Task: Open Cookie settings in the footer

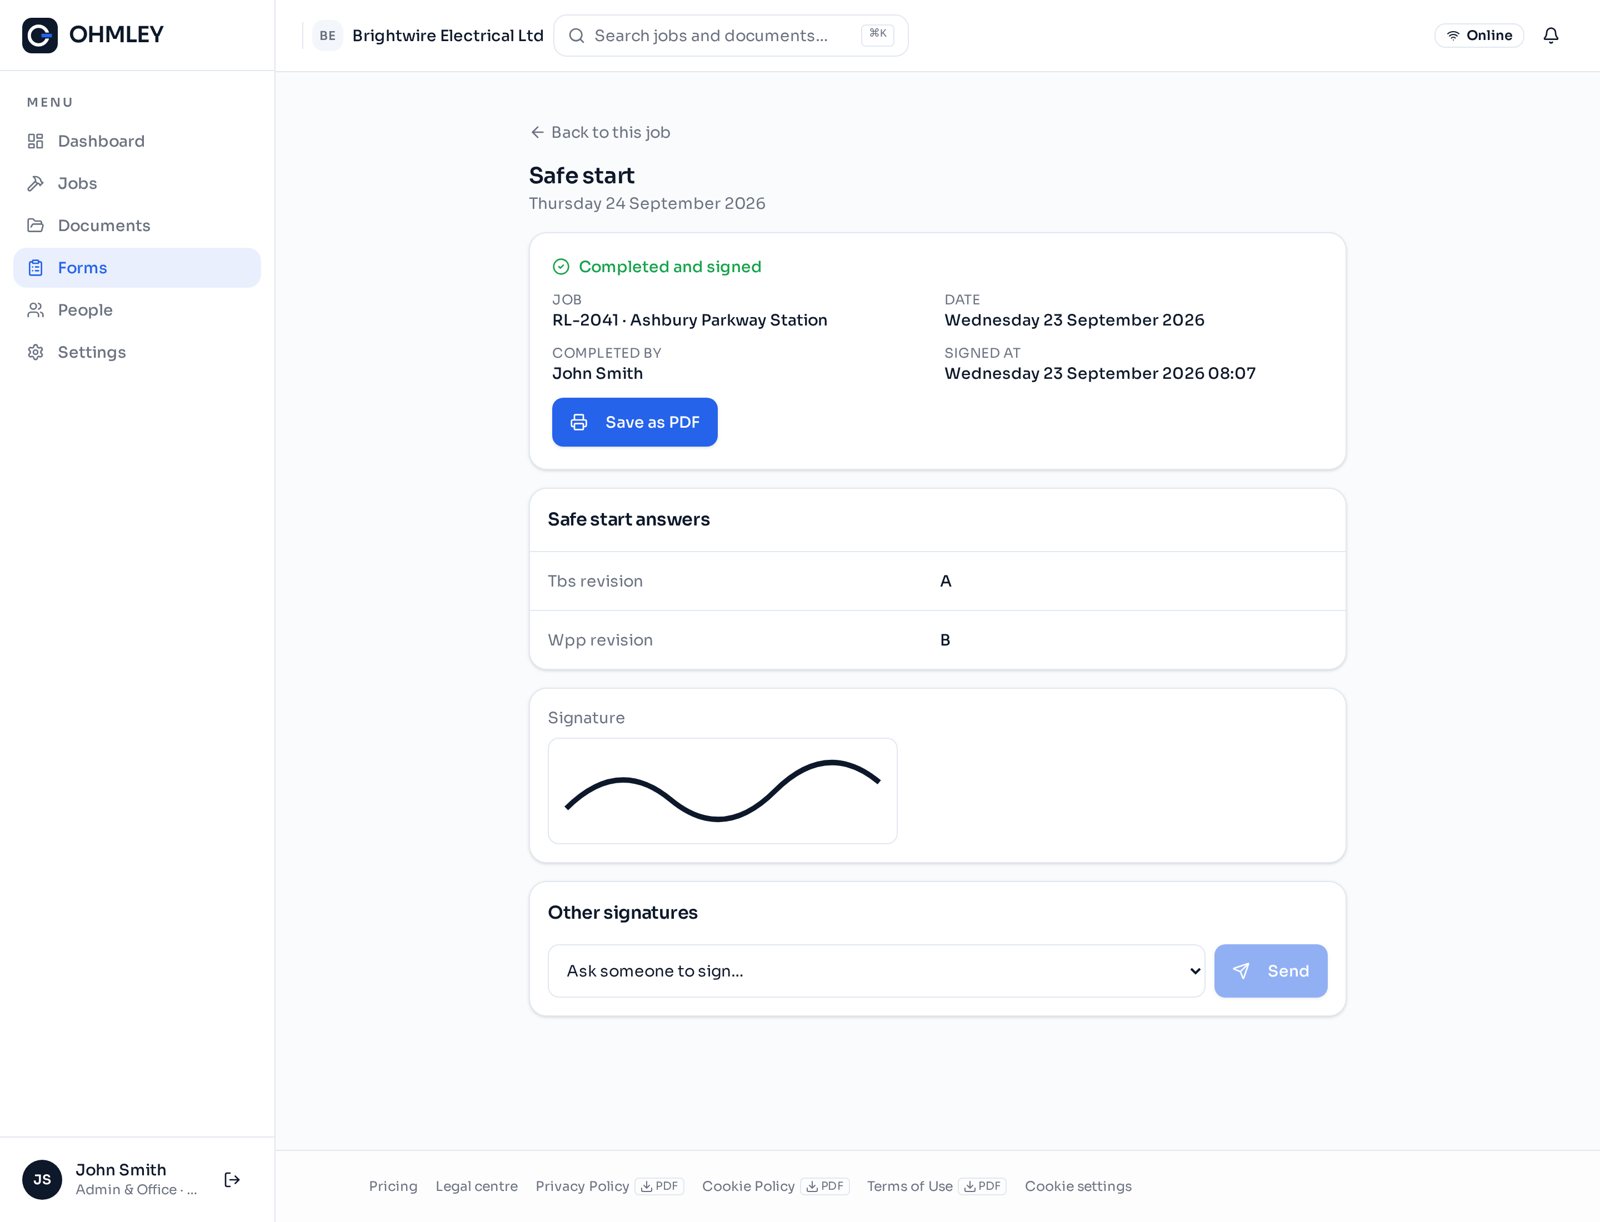Action: click(x=1078, y=1186)
